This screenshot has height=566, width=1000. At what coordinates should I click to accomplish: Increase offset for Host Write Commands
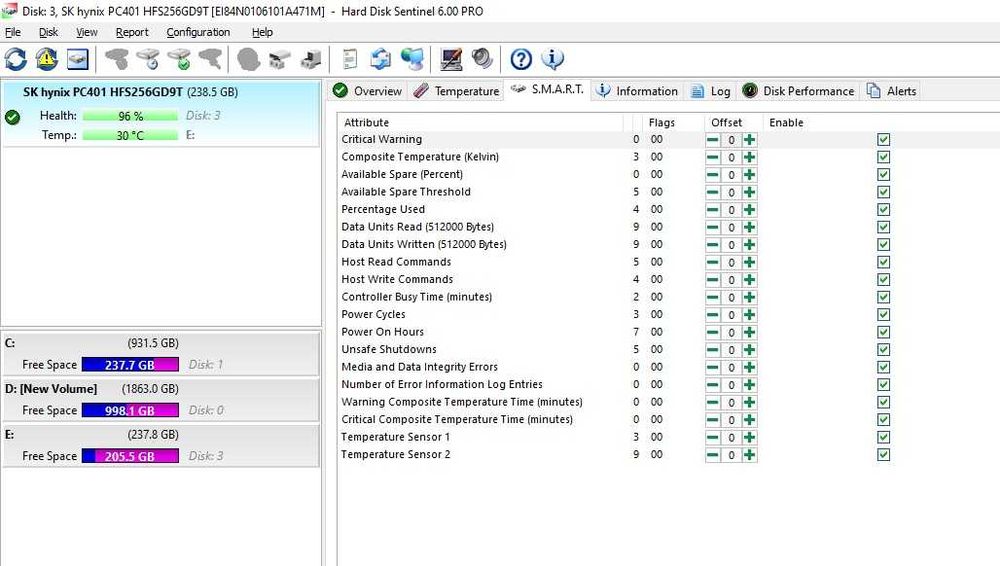pos(749,280)
